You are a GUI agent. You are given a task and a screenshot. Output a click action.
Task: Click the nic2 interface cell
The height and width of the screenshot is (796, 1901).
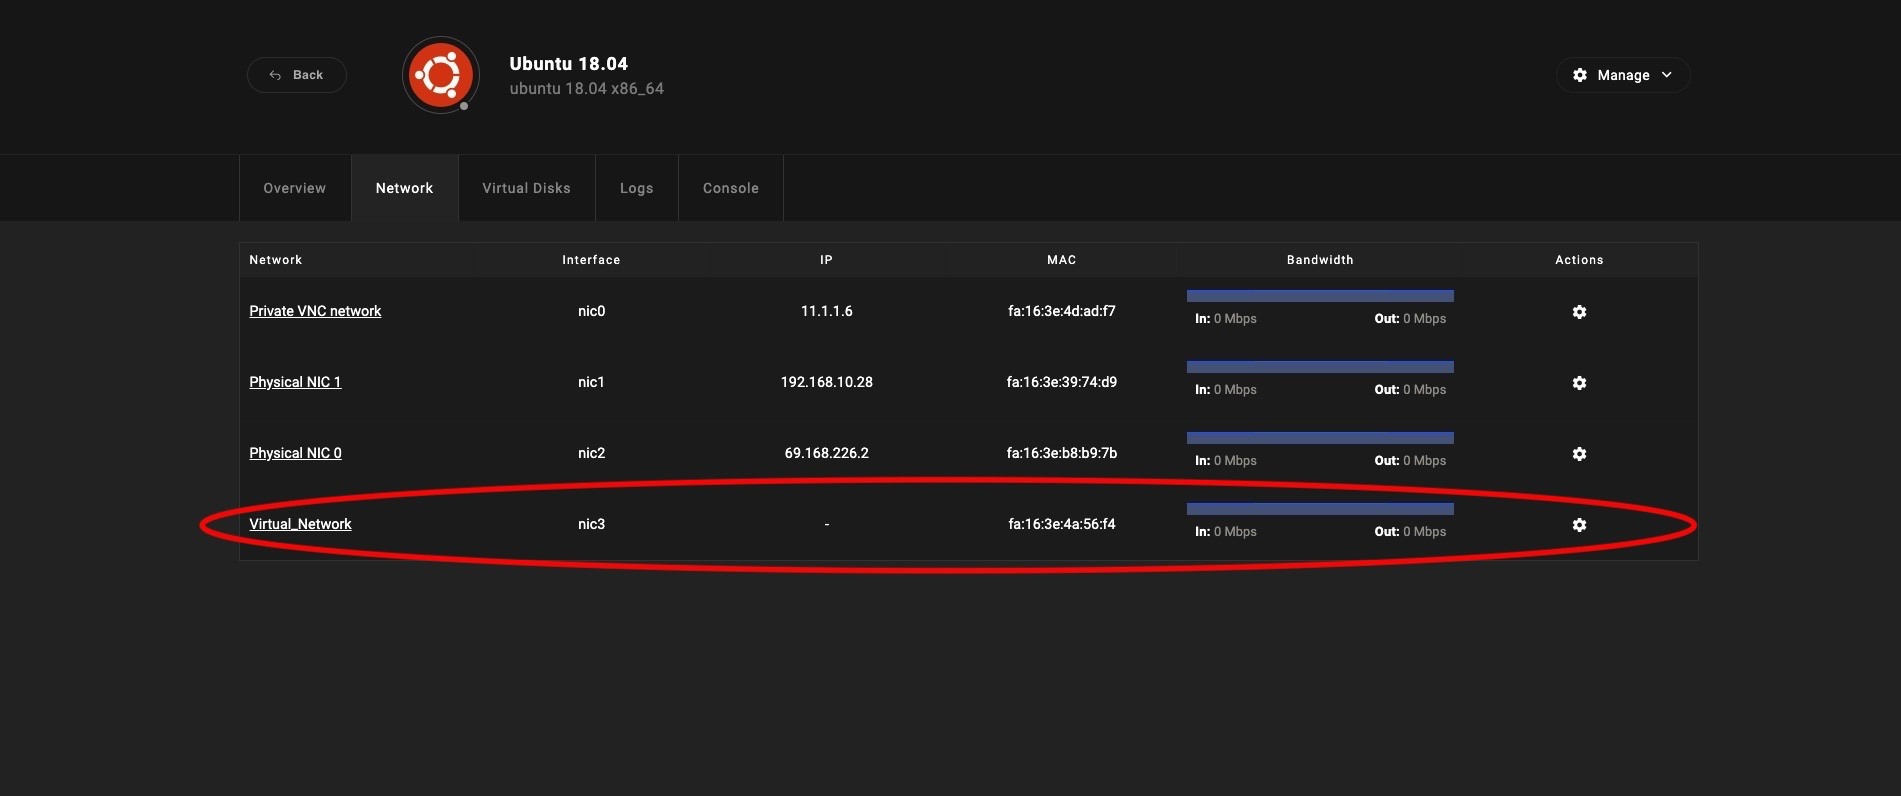pyautogui.click(x=592, y=453)
